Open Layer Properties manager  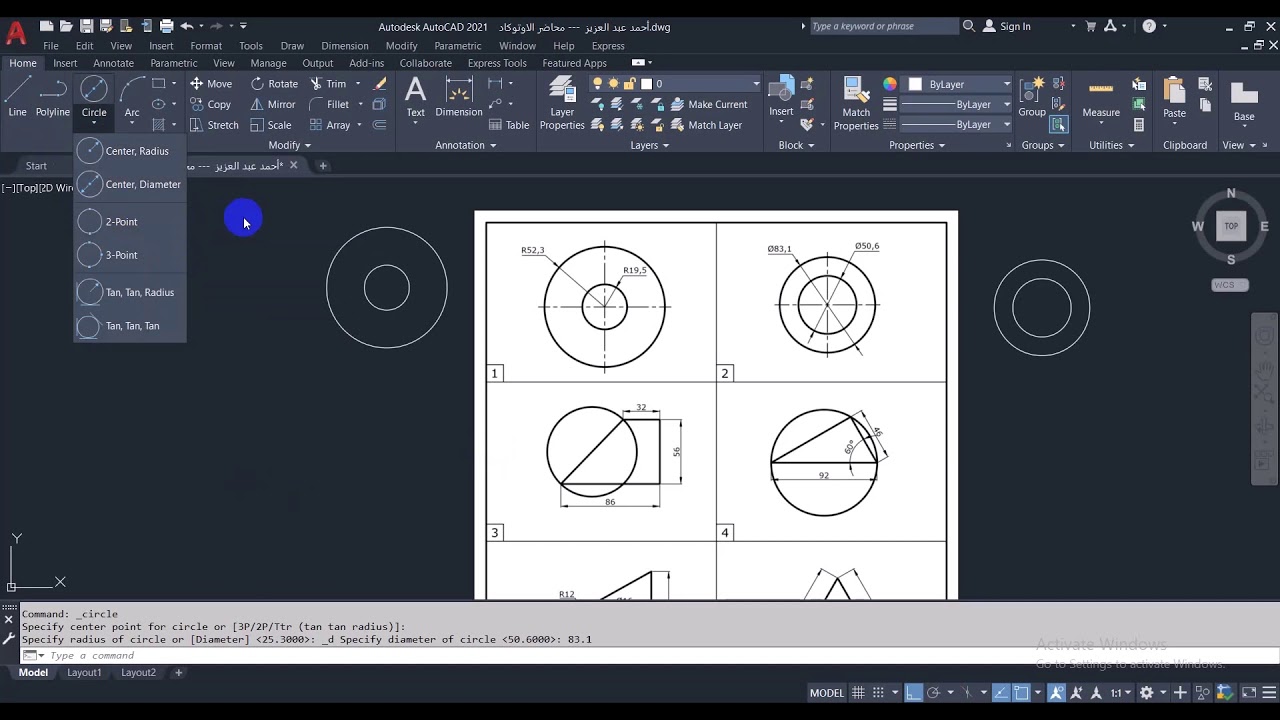pos(562,104)
